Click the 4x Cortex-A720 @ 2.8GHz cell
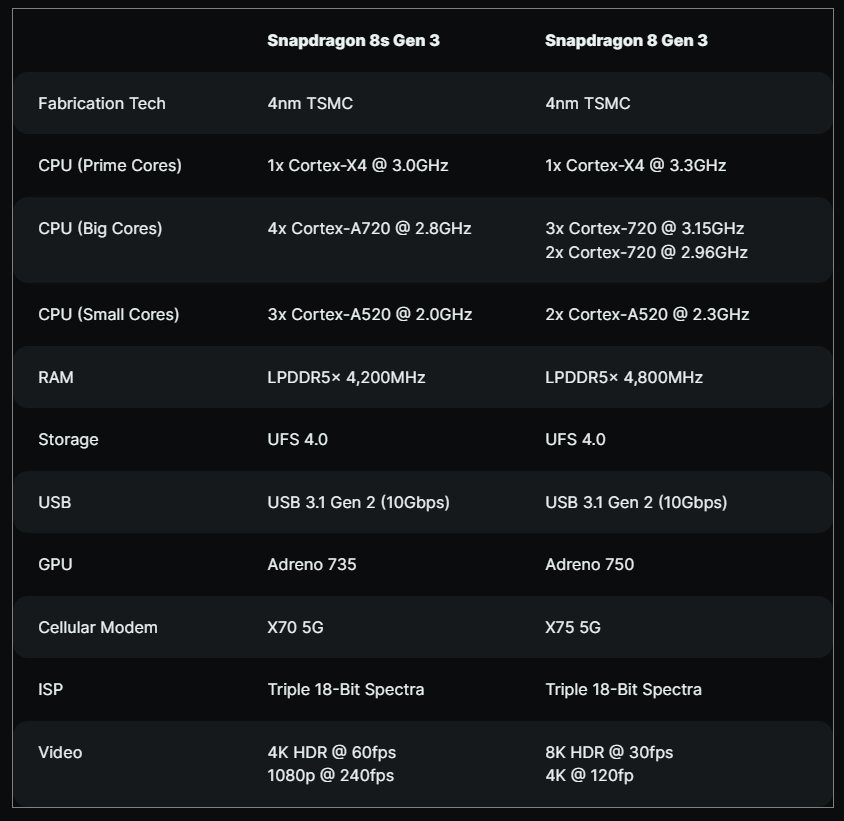Image resolution: width=844 pixels, height=821 pixels. (369, 228)
